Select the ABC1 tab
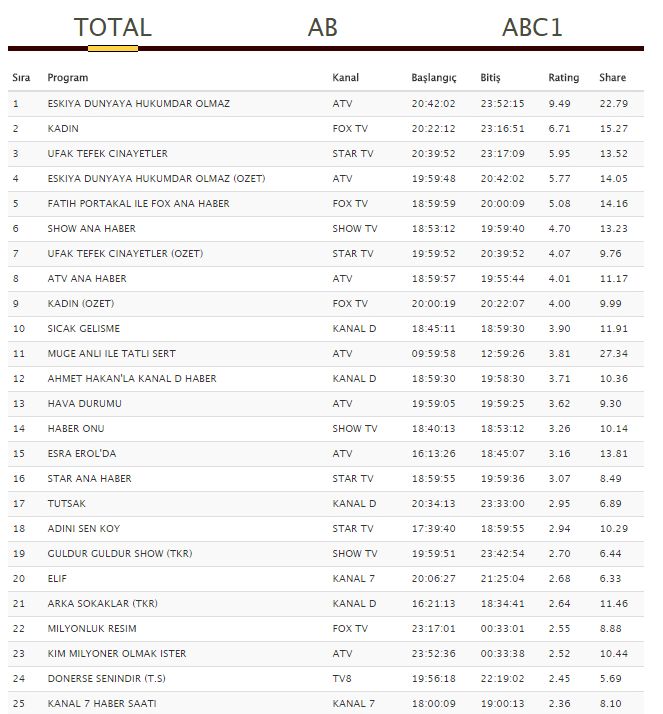 pyautogui.click(x=531, y=28)
